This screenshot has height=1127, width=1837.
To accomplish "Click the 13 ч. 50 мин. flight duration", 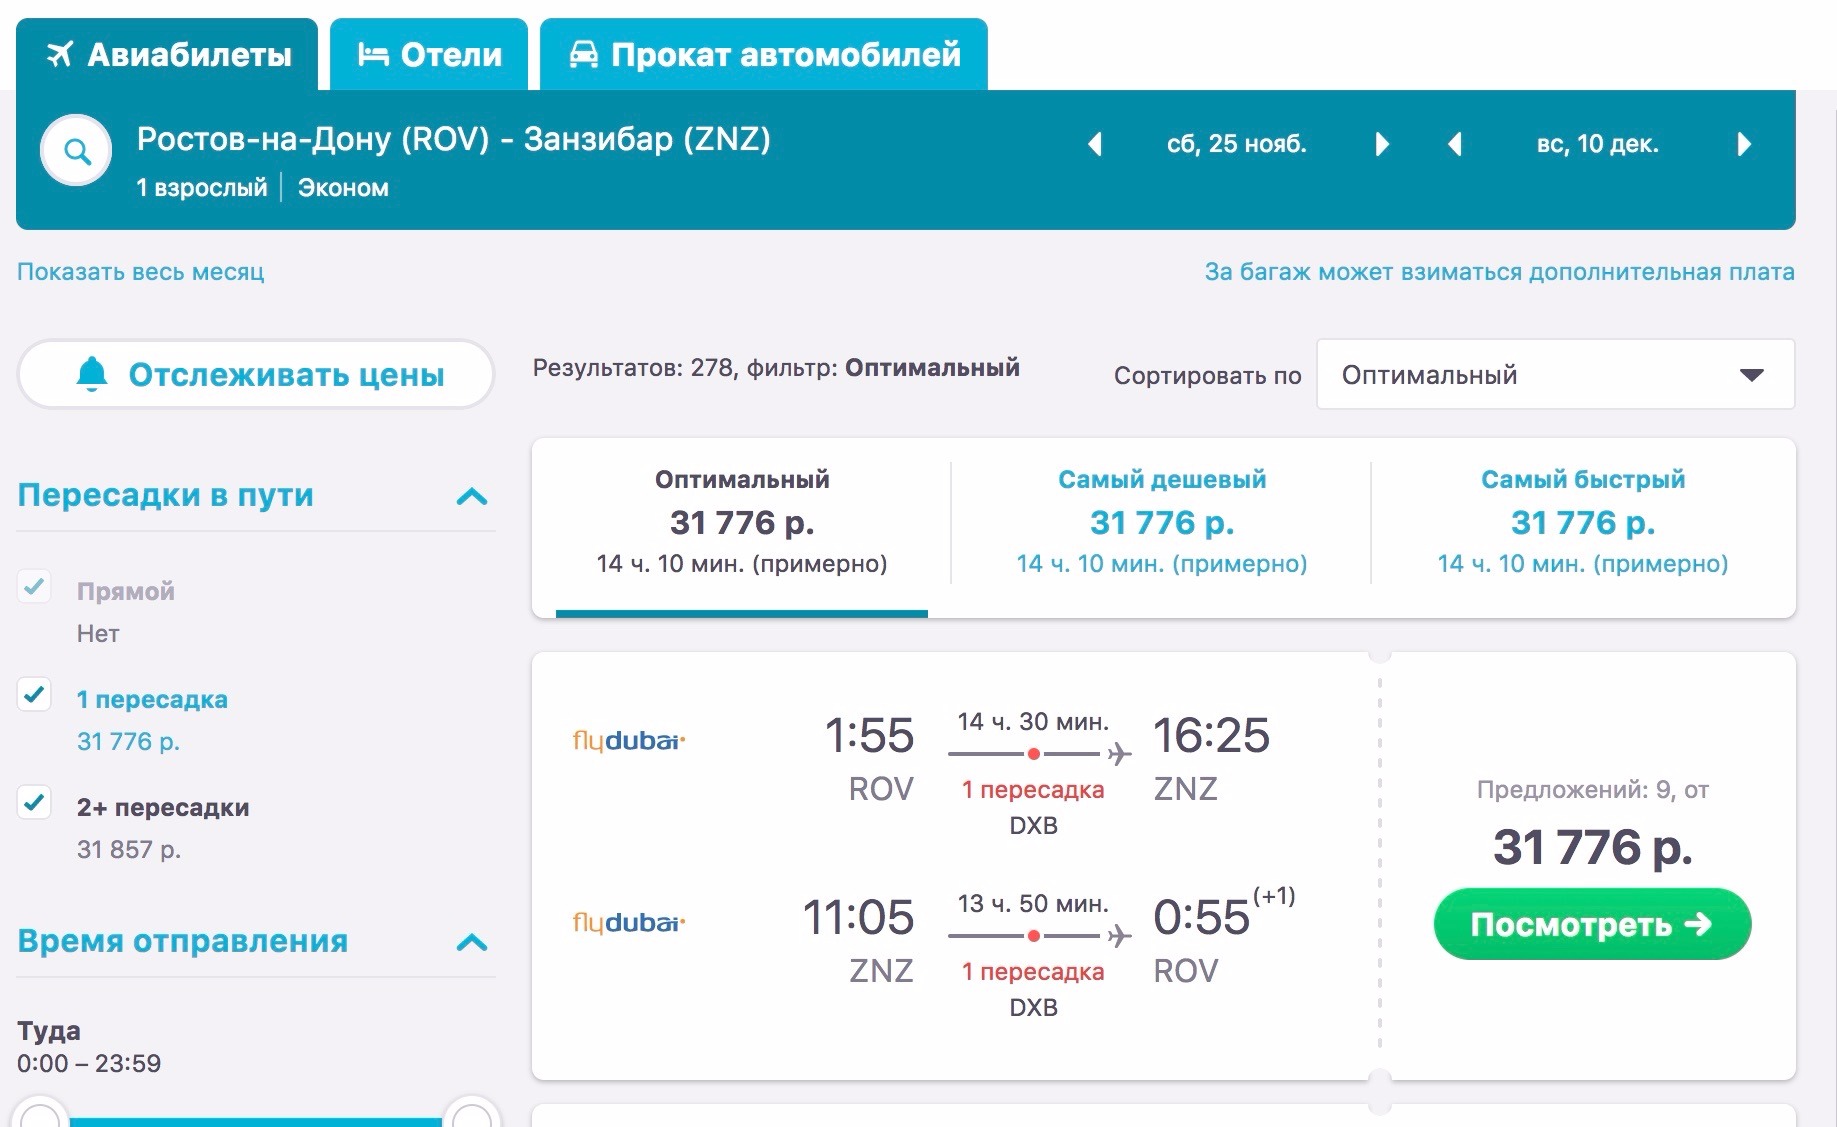I will 1033,904.
